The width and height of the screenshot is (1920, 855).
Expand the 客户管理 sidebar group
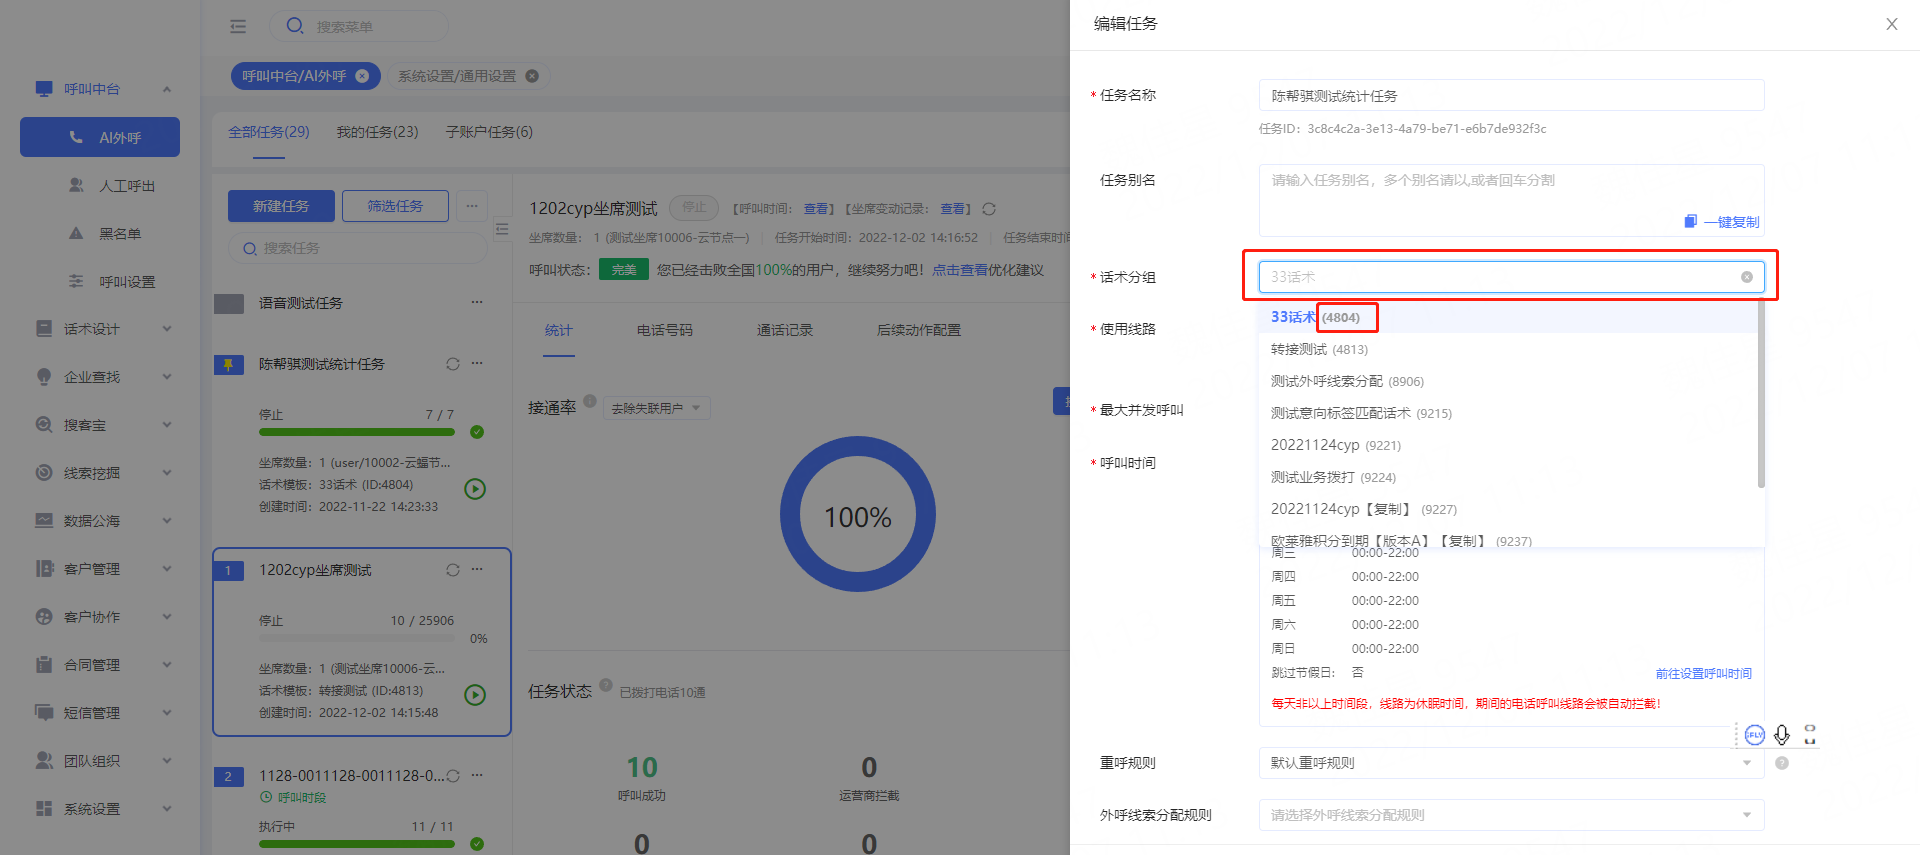click(x=167, y=569)
